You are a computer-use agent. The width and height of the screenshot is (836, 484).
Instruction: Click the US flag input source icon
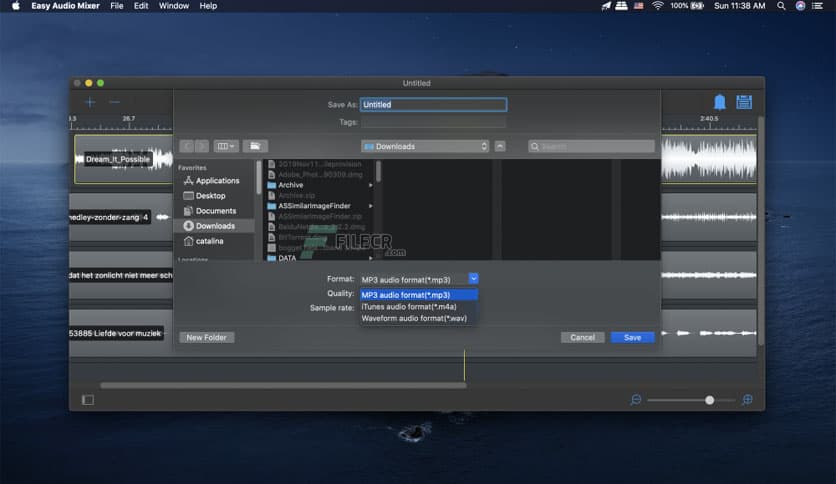tap(639, 6)
